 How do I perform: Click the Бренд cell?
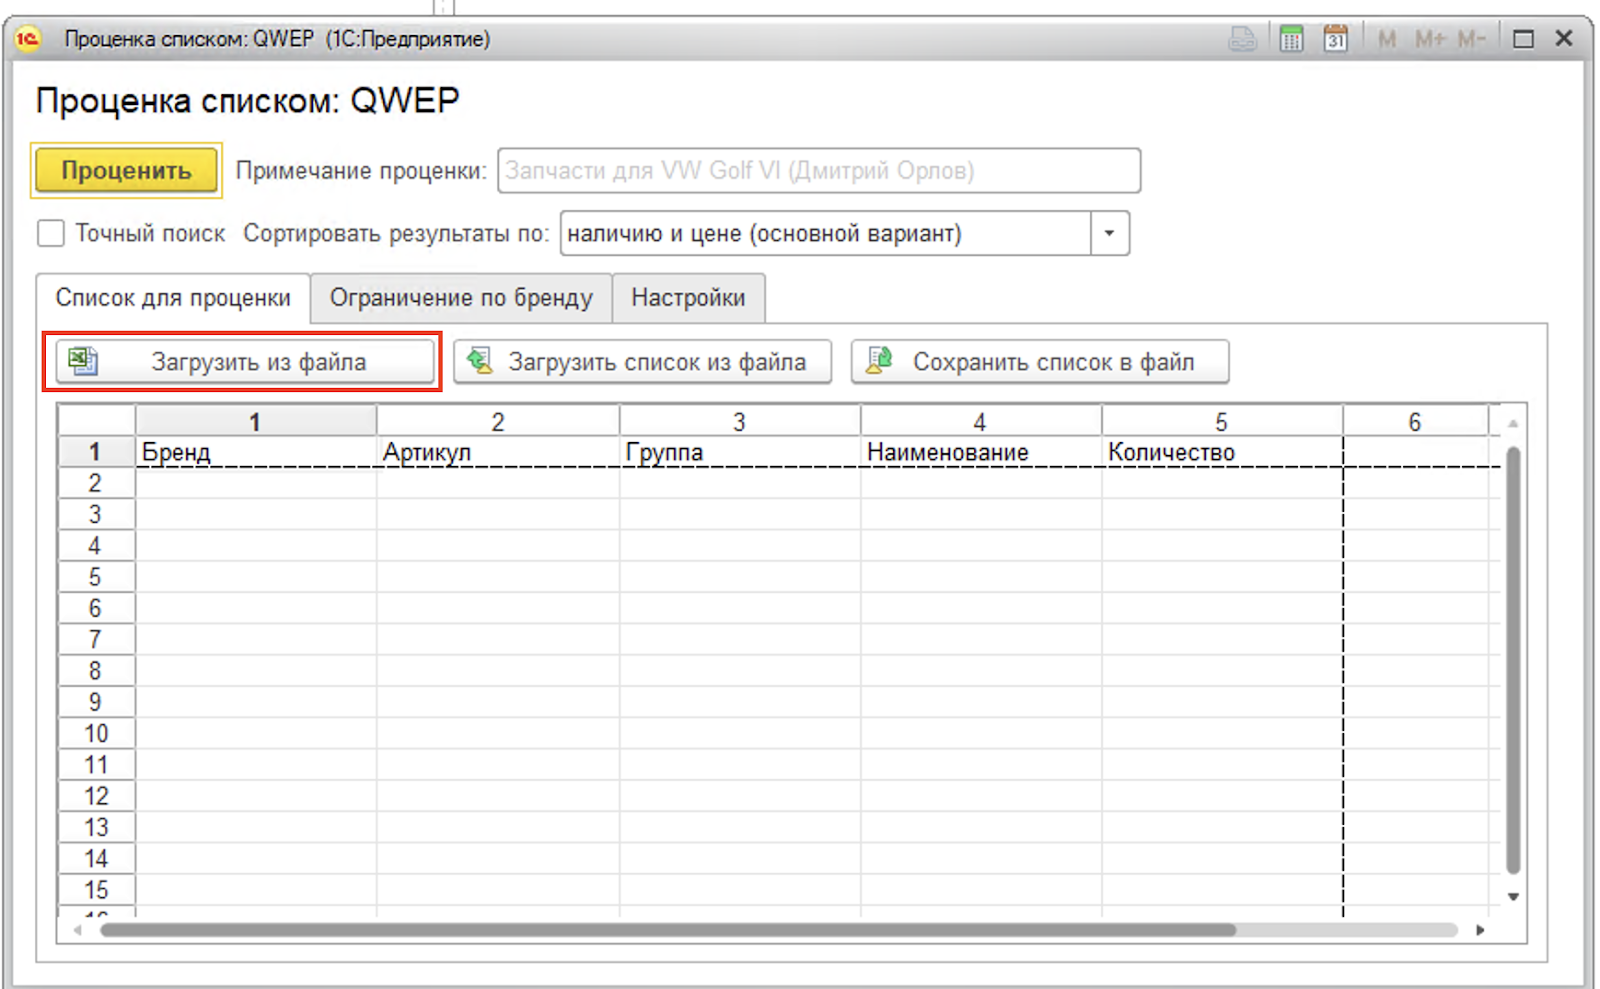point(256,452)
